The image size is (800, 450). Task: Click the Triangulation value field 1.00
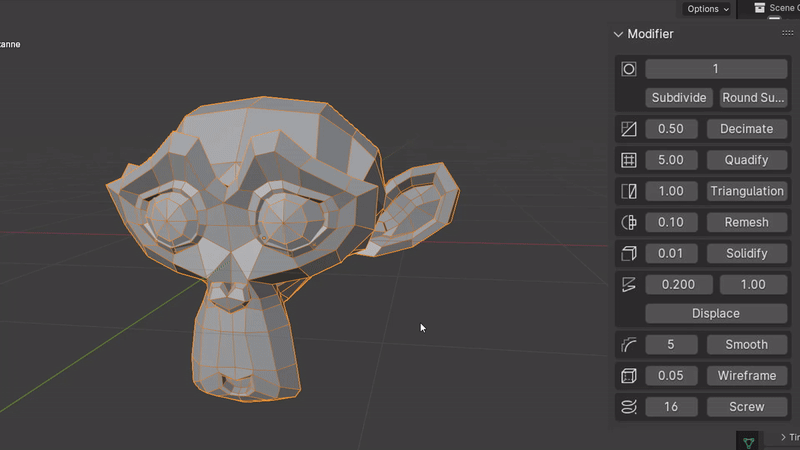point(671,191)
